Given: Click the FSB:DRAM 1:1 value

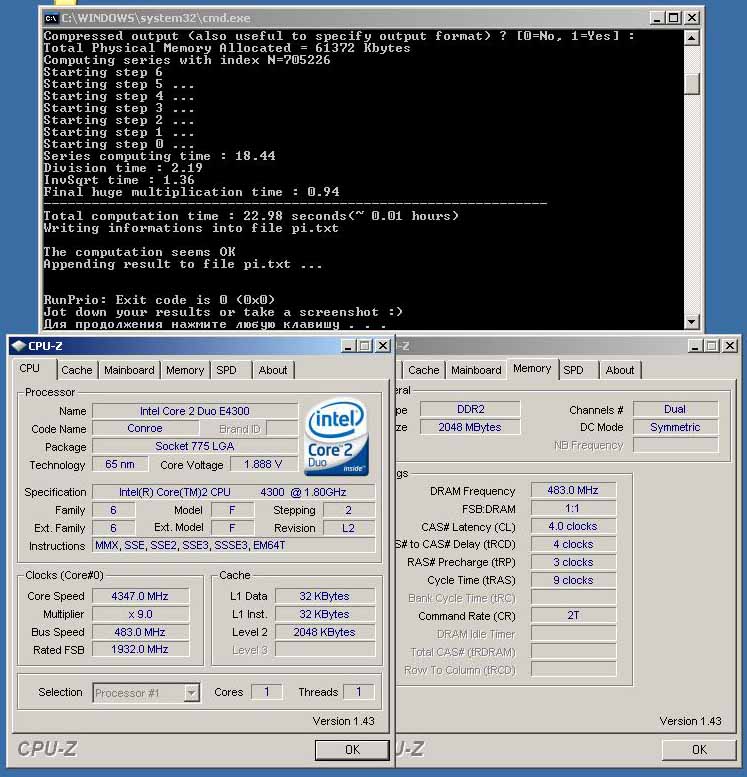Looking at the screenshot, I should (x=573, y=508).
